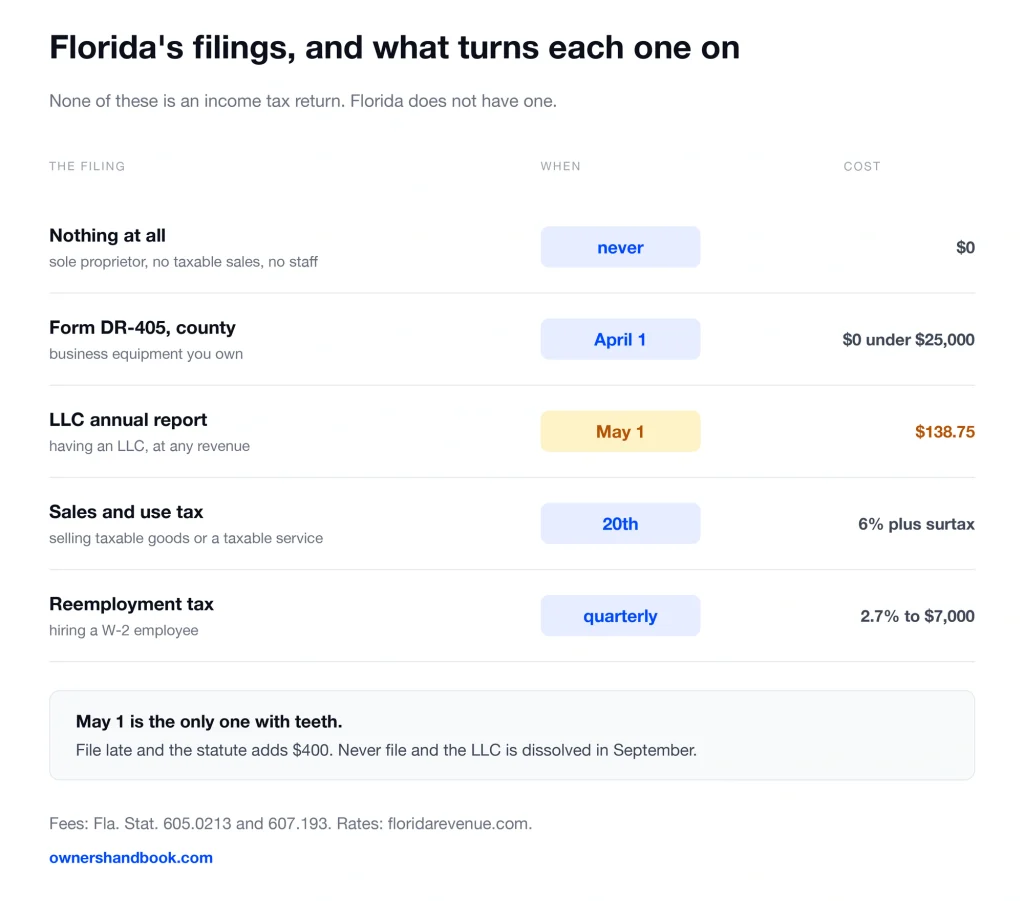This screenshot has width=1024, height=901.
Task: Click the 'never' badge
Action: coord(620,247)
